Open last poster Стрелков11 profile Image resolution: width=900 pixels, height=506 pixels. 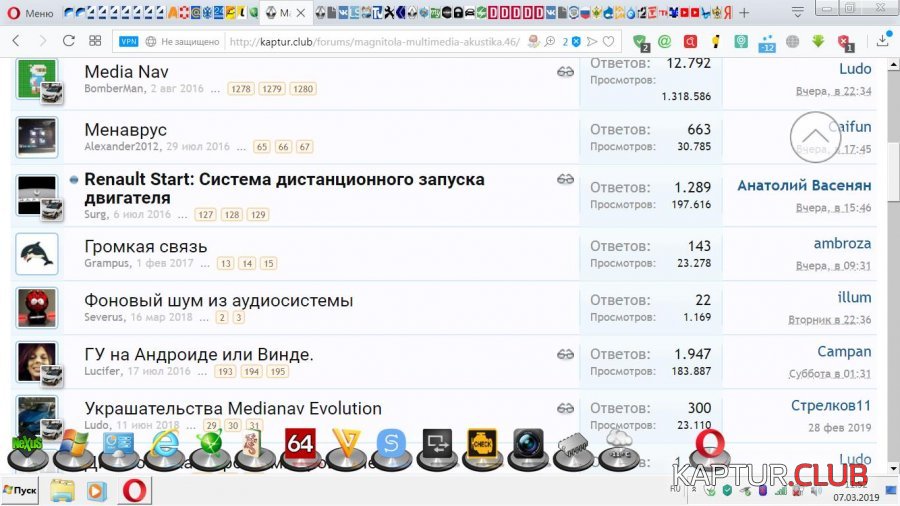click(x=831, y=406)
